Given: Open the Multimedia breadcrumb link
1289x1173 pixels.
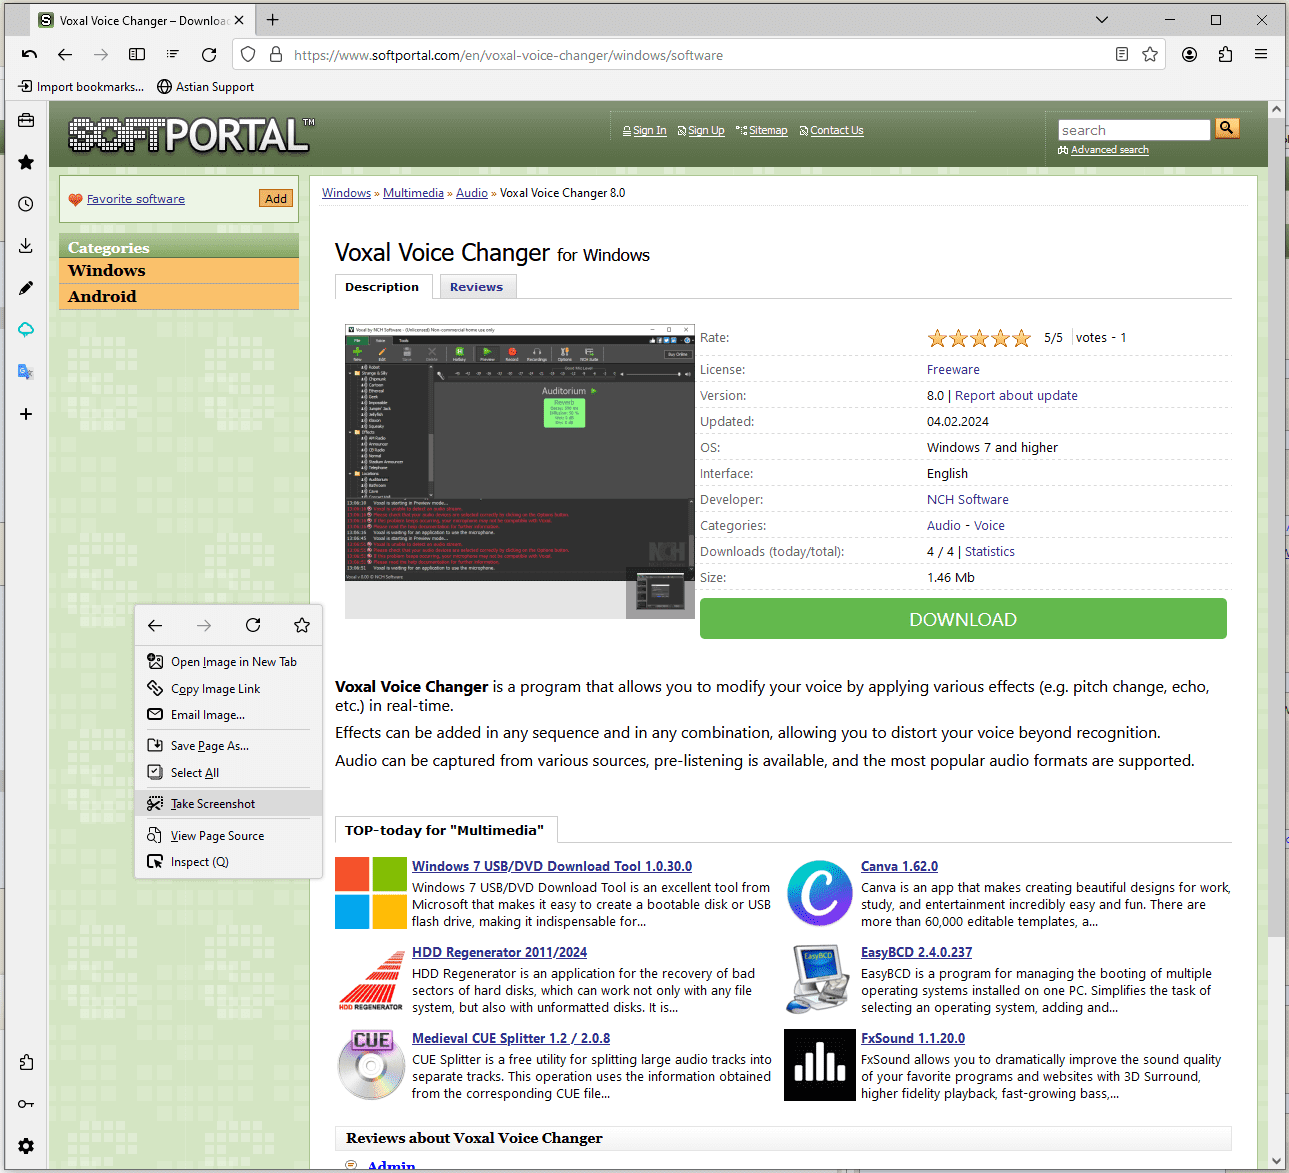Looking at the screenshot, I should (413, 193).
